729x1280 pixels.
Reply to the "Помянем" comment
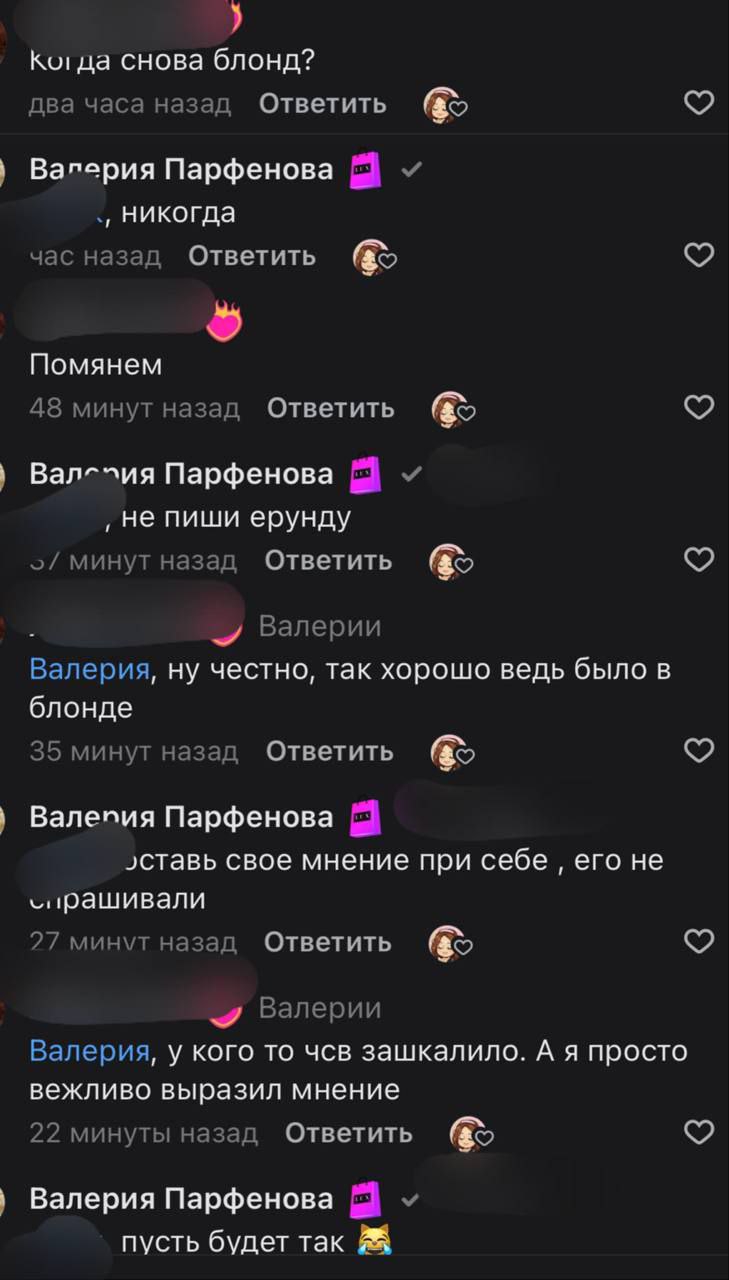coord(330,408)
